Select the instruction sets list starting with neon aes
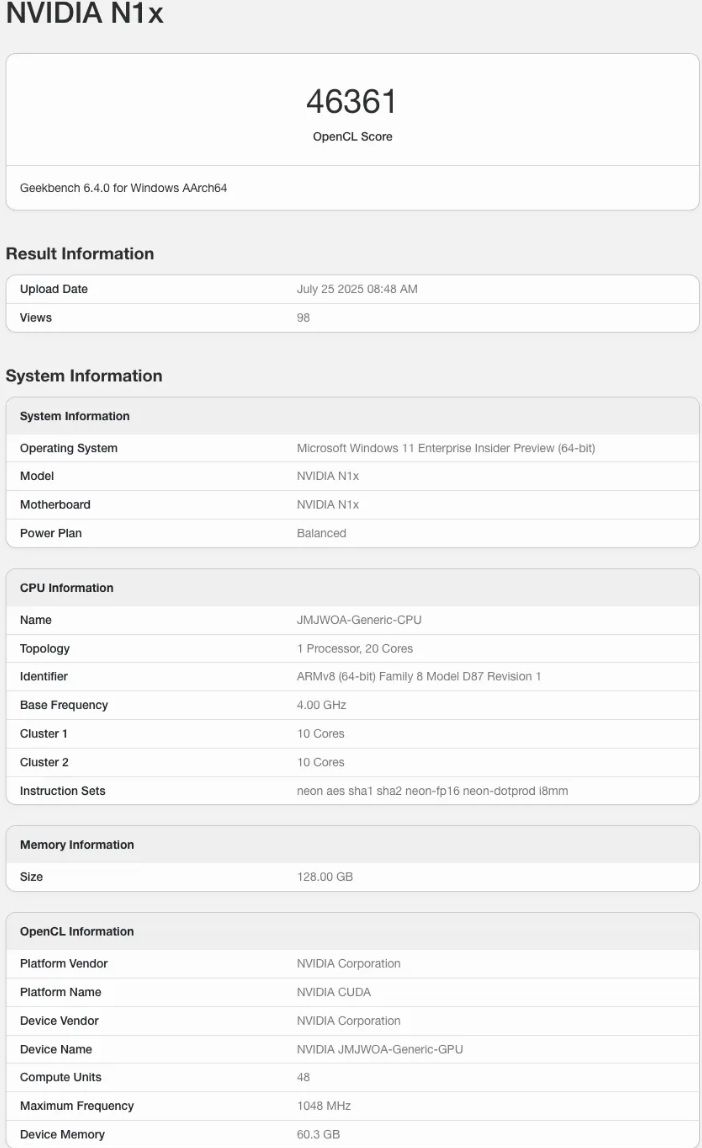 432,791
